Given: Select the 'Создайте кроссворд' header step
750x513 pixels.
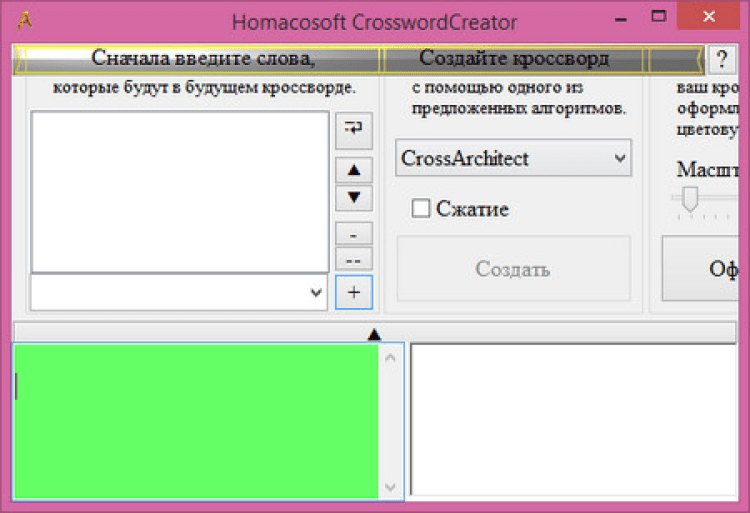Looking at the screenshot, I should click(x=514, y=58).
